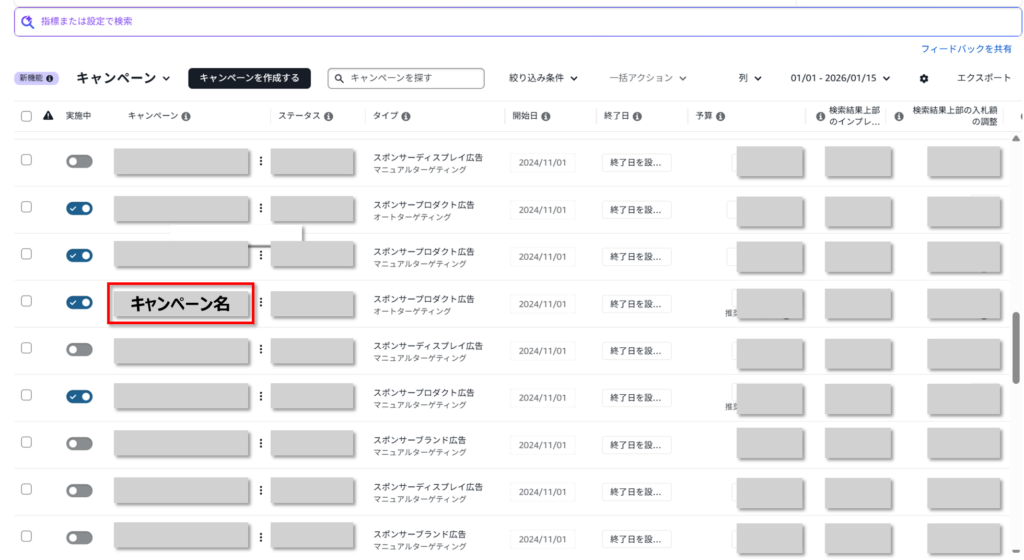Enable 実施中 switch in row directly below キャンペーン名
Screen dimensions: 1024x560
(x=79, y=349)
